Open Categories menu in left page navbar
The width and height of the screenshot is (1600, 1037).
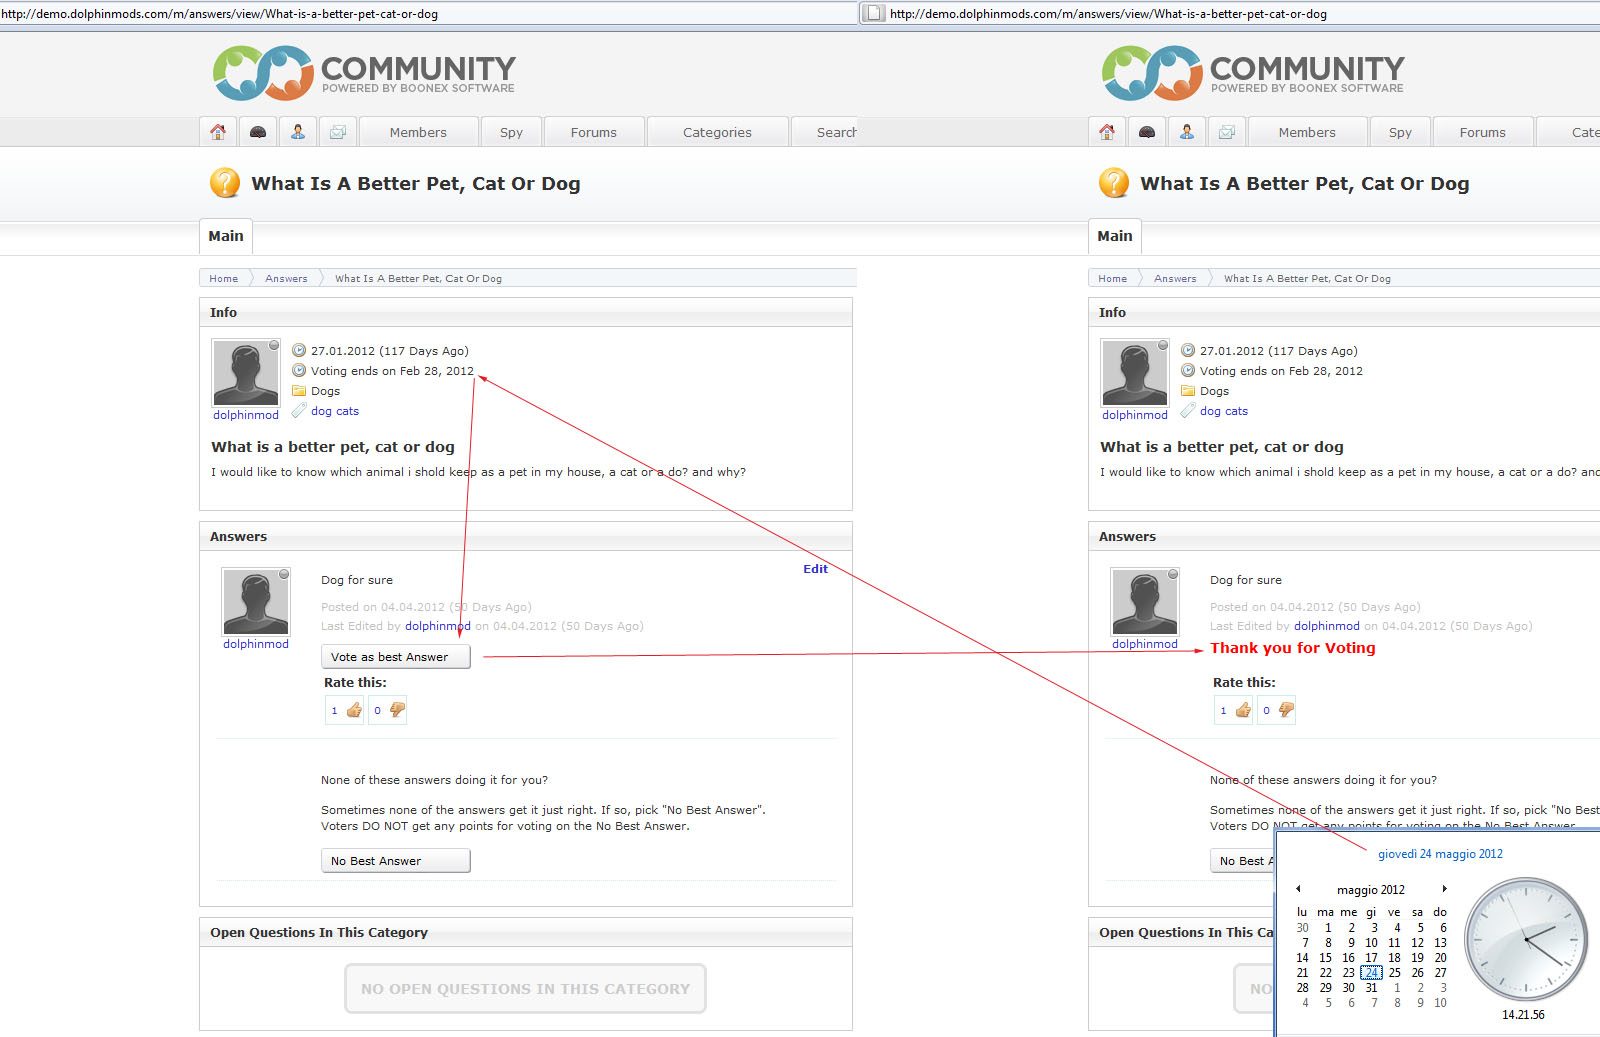(717, 132)
